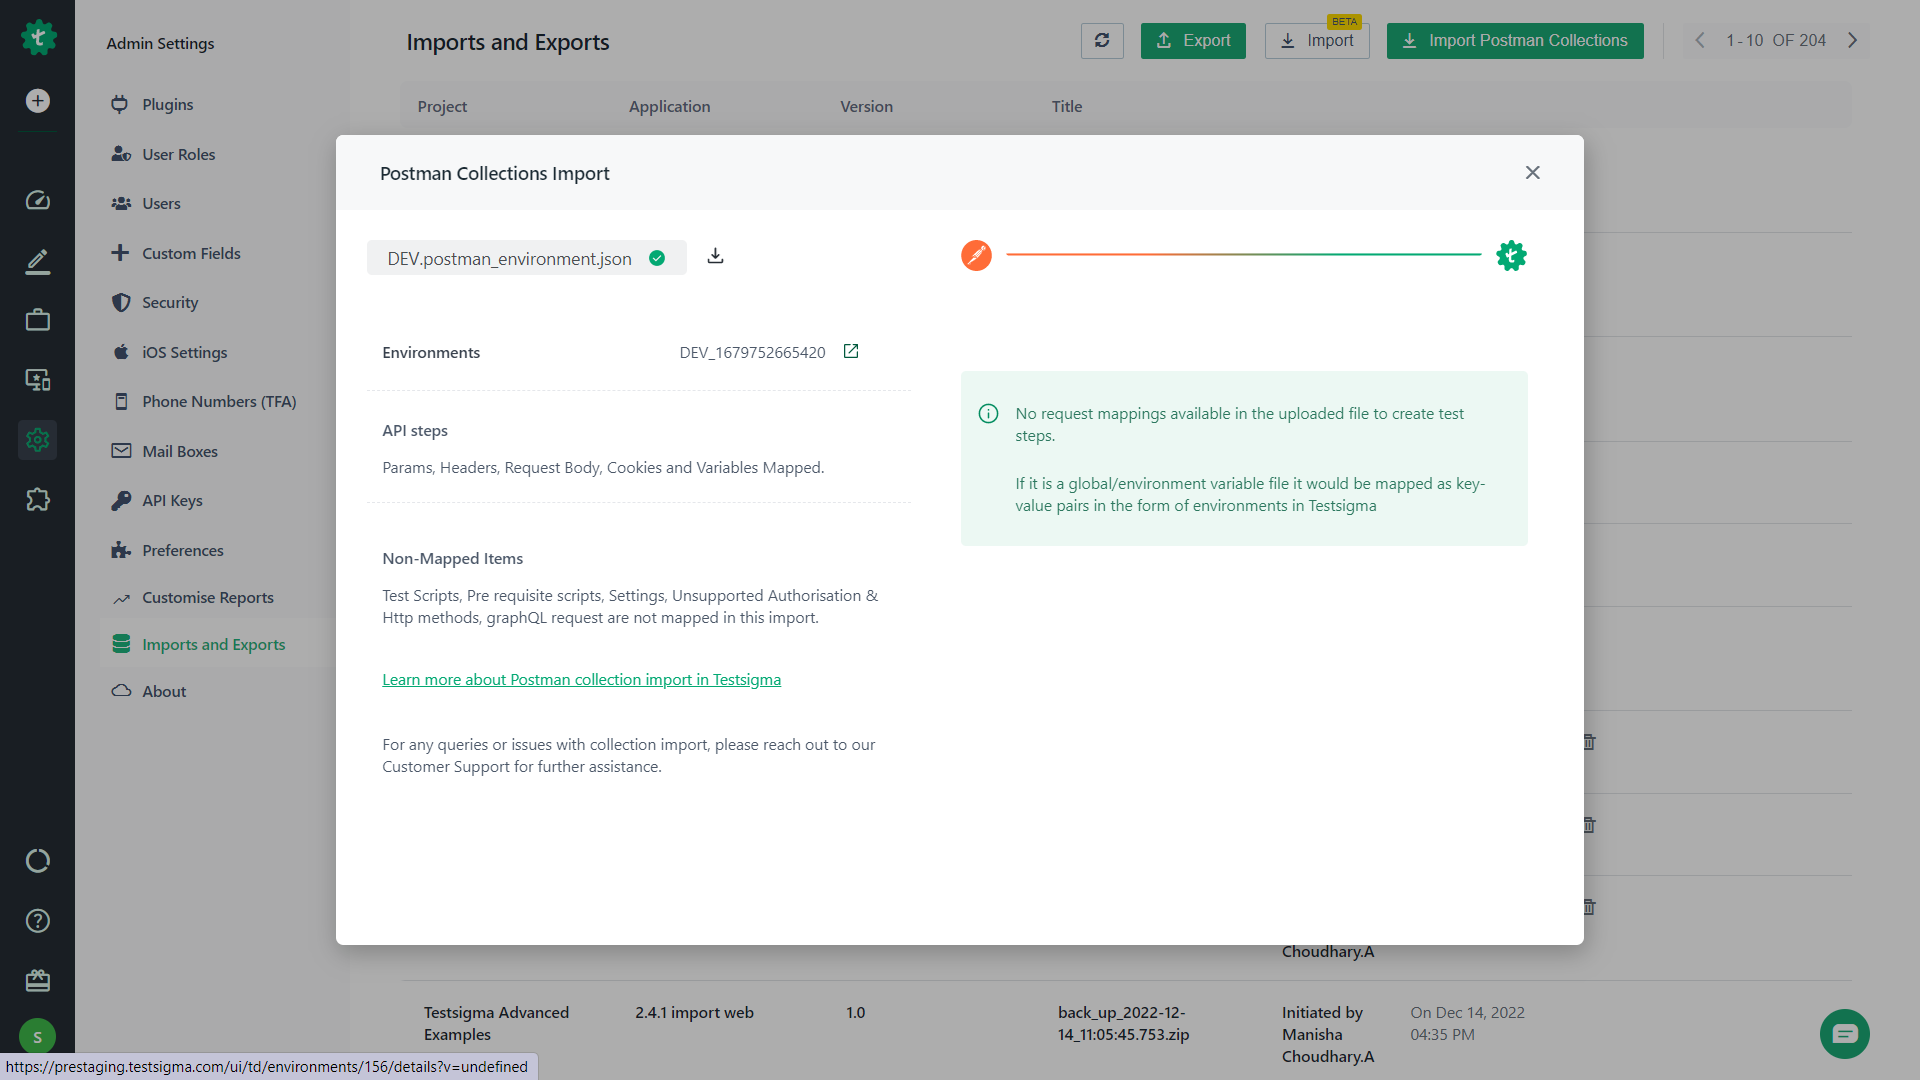The width and height of the screenshot is (1920, 1080).
Task: Click DEV.postman_environment.json file chip
Action: 526,258
